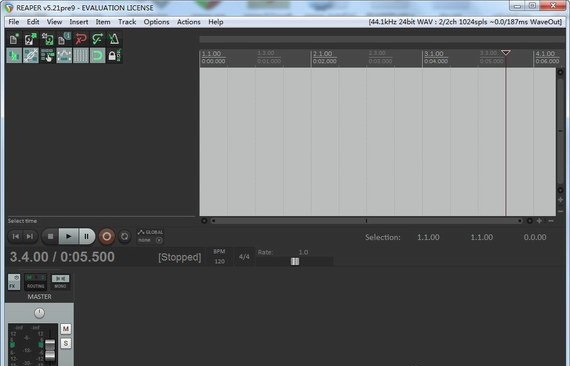Click the selection start value 1.1.00
570x366 pixels.
[x=428, y=237]
